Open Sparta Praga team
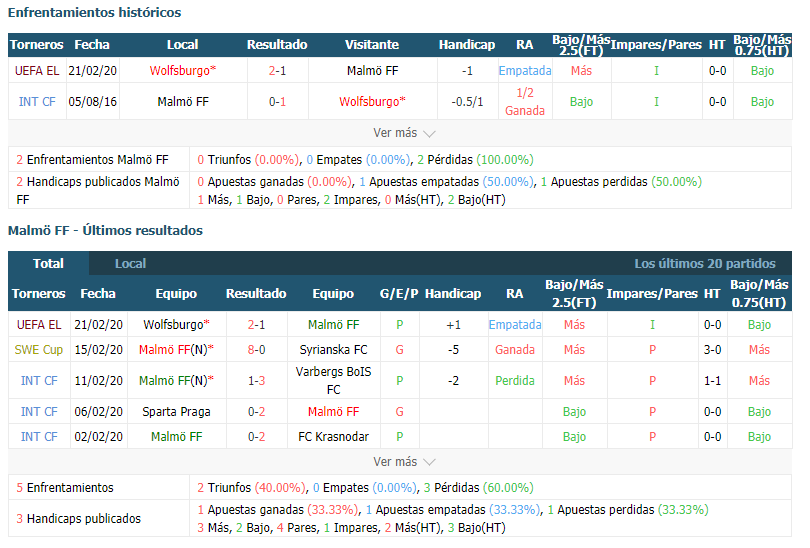Viewport: 810px width, 548px height. tap(176, 412)
